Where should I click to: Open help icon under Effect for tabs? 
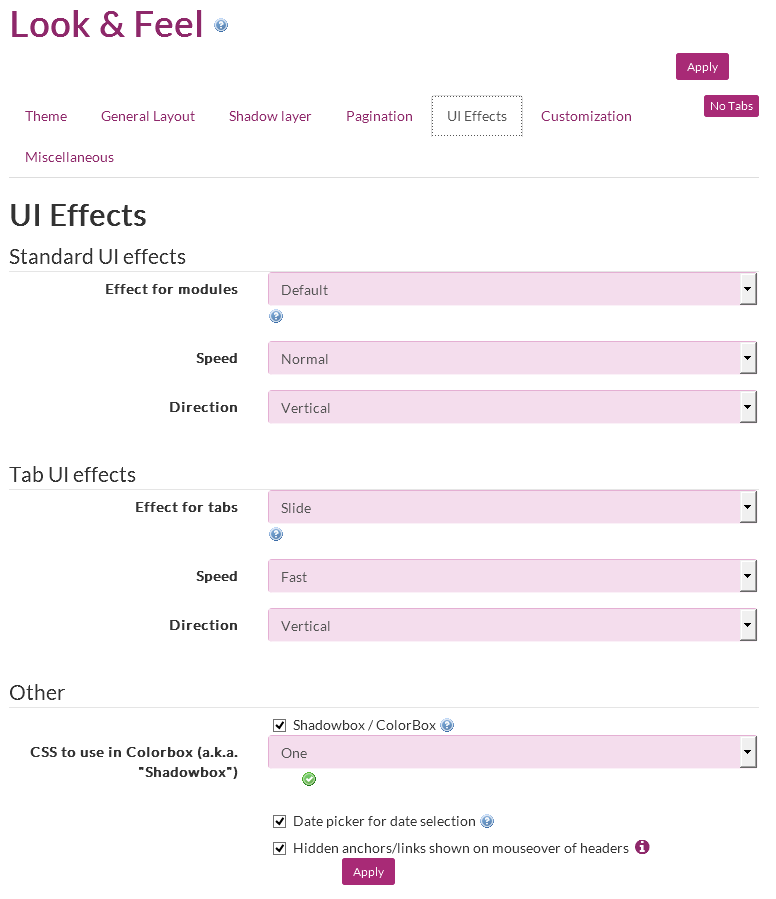pyautogui.click(x=276, y=534)
